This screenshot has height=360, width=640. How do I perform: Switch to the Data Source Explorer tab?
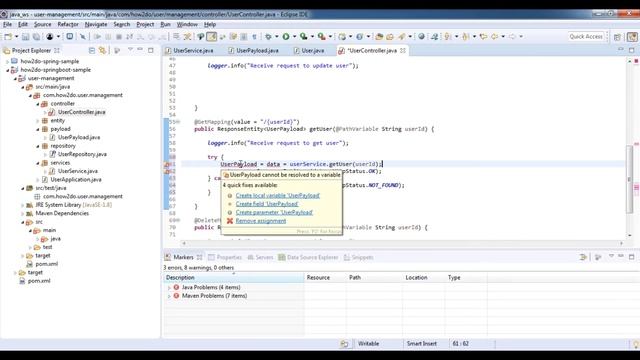[x=309, y=257]
